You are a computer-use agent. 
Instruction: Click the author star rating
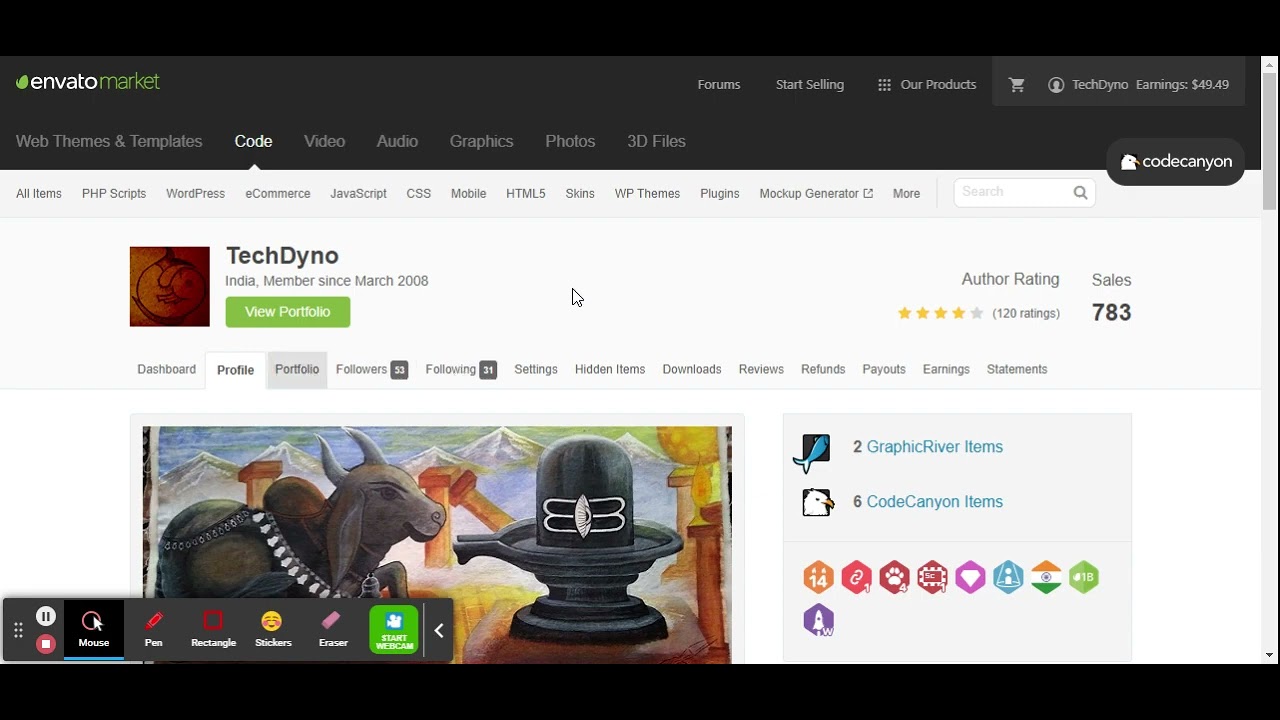pyautogui.click(x=940, y=313)
